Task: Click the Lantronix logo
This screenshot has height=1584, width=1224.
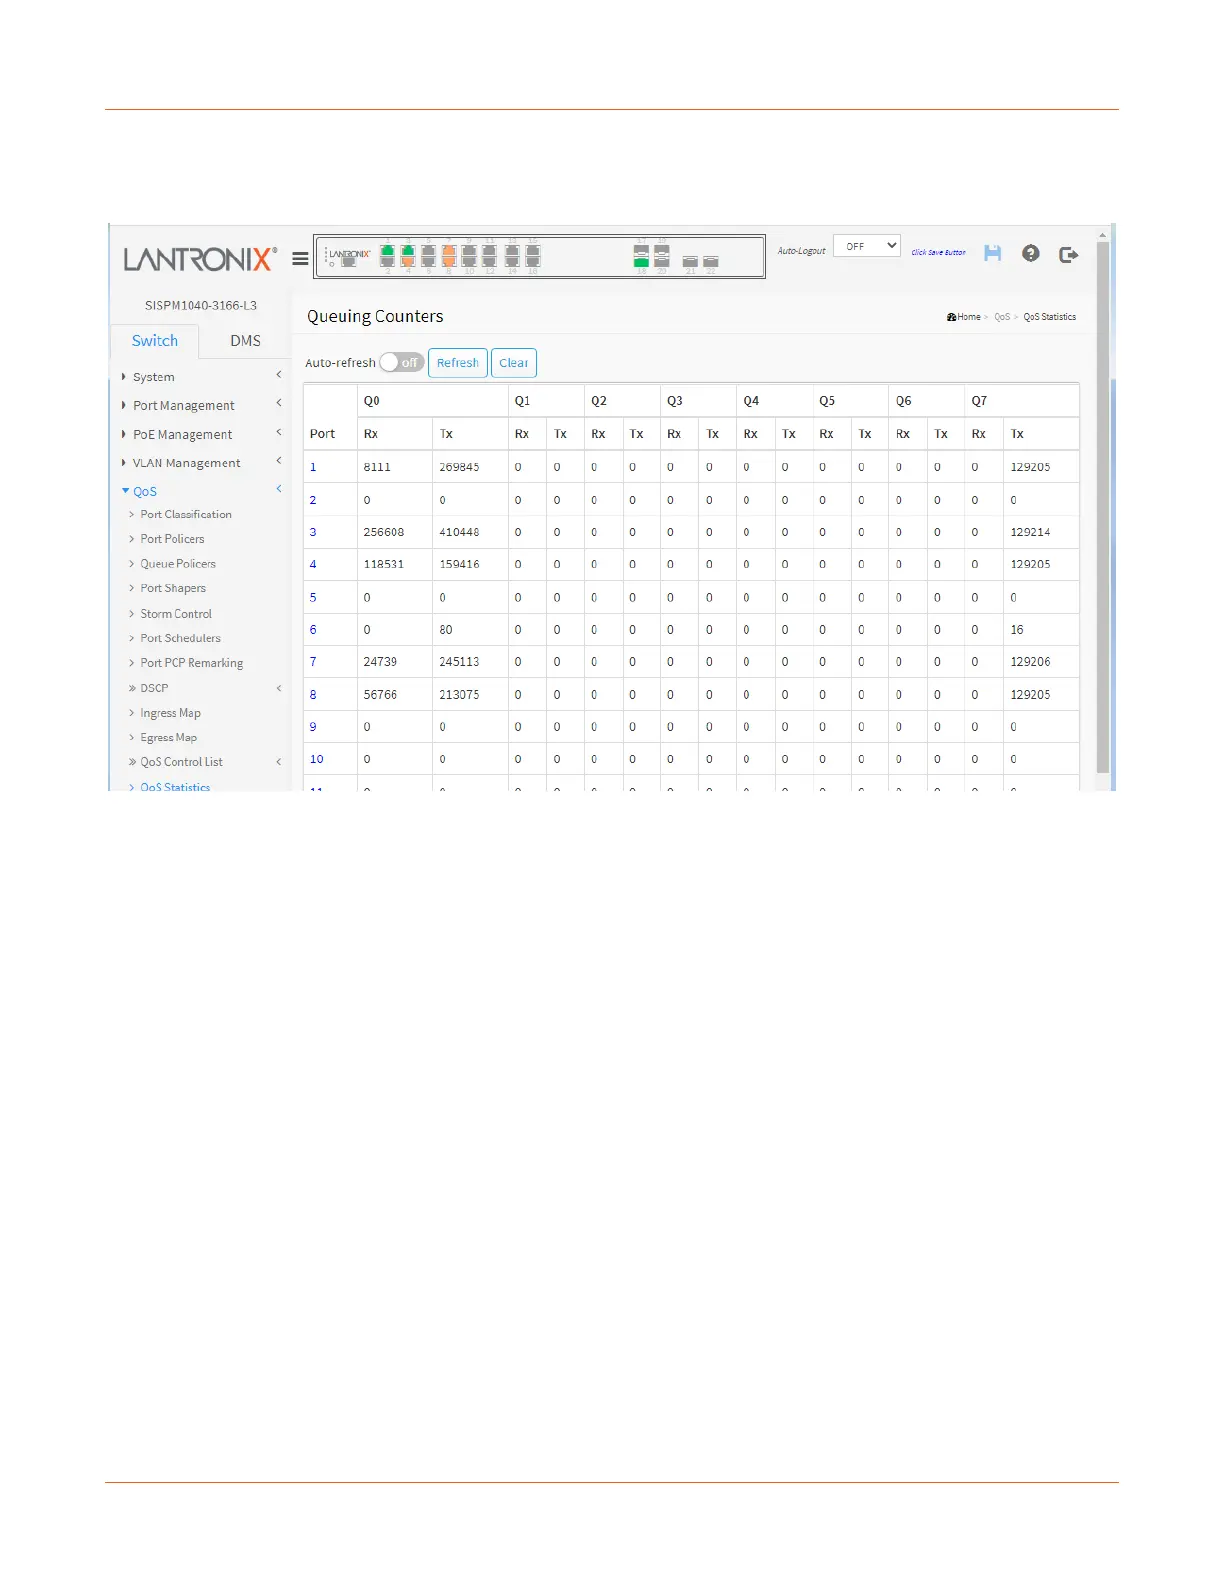Action: (x=200, y=259)
